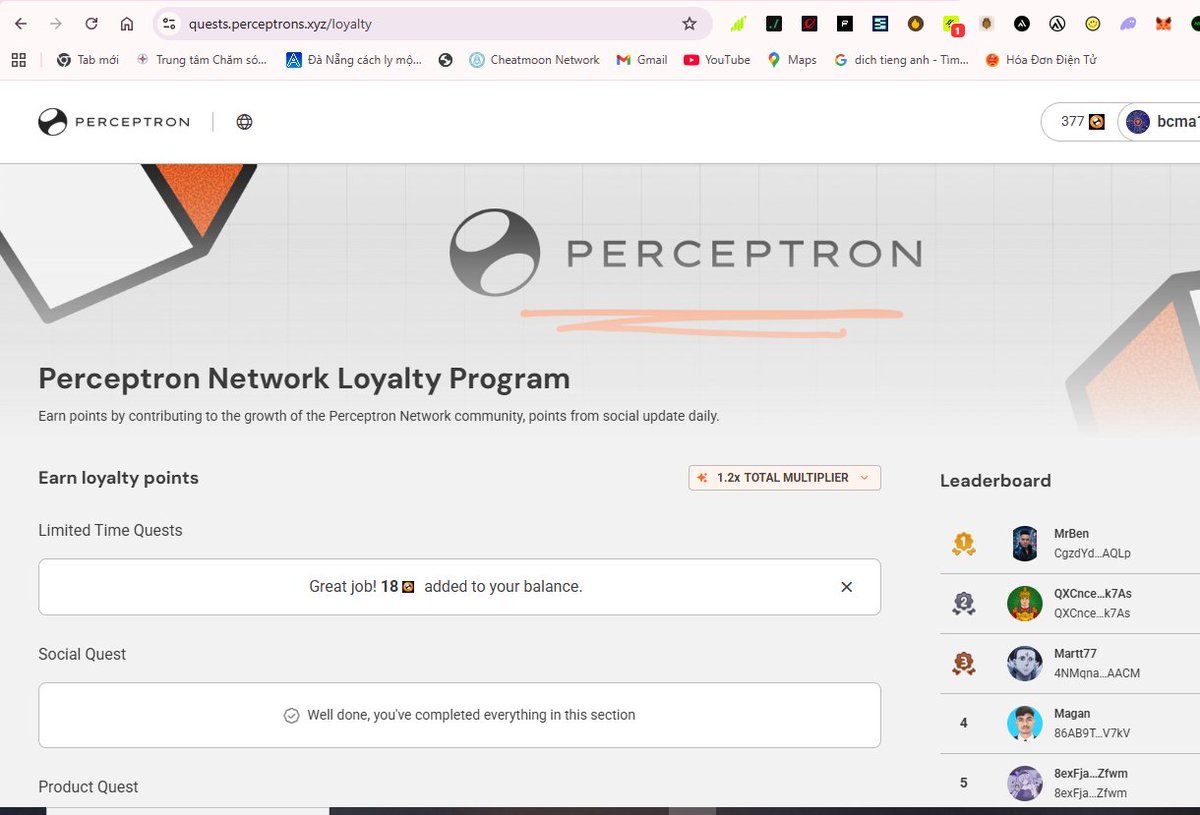Open the white circle A outline extension
The image size is (1200, 815).
(1057, 23)
